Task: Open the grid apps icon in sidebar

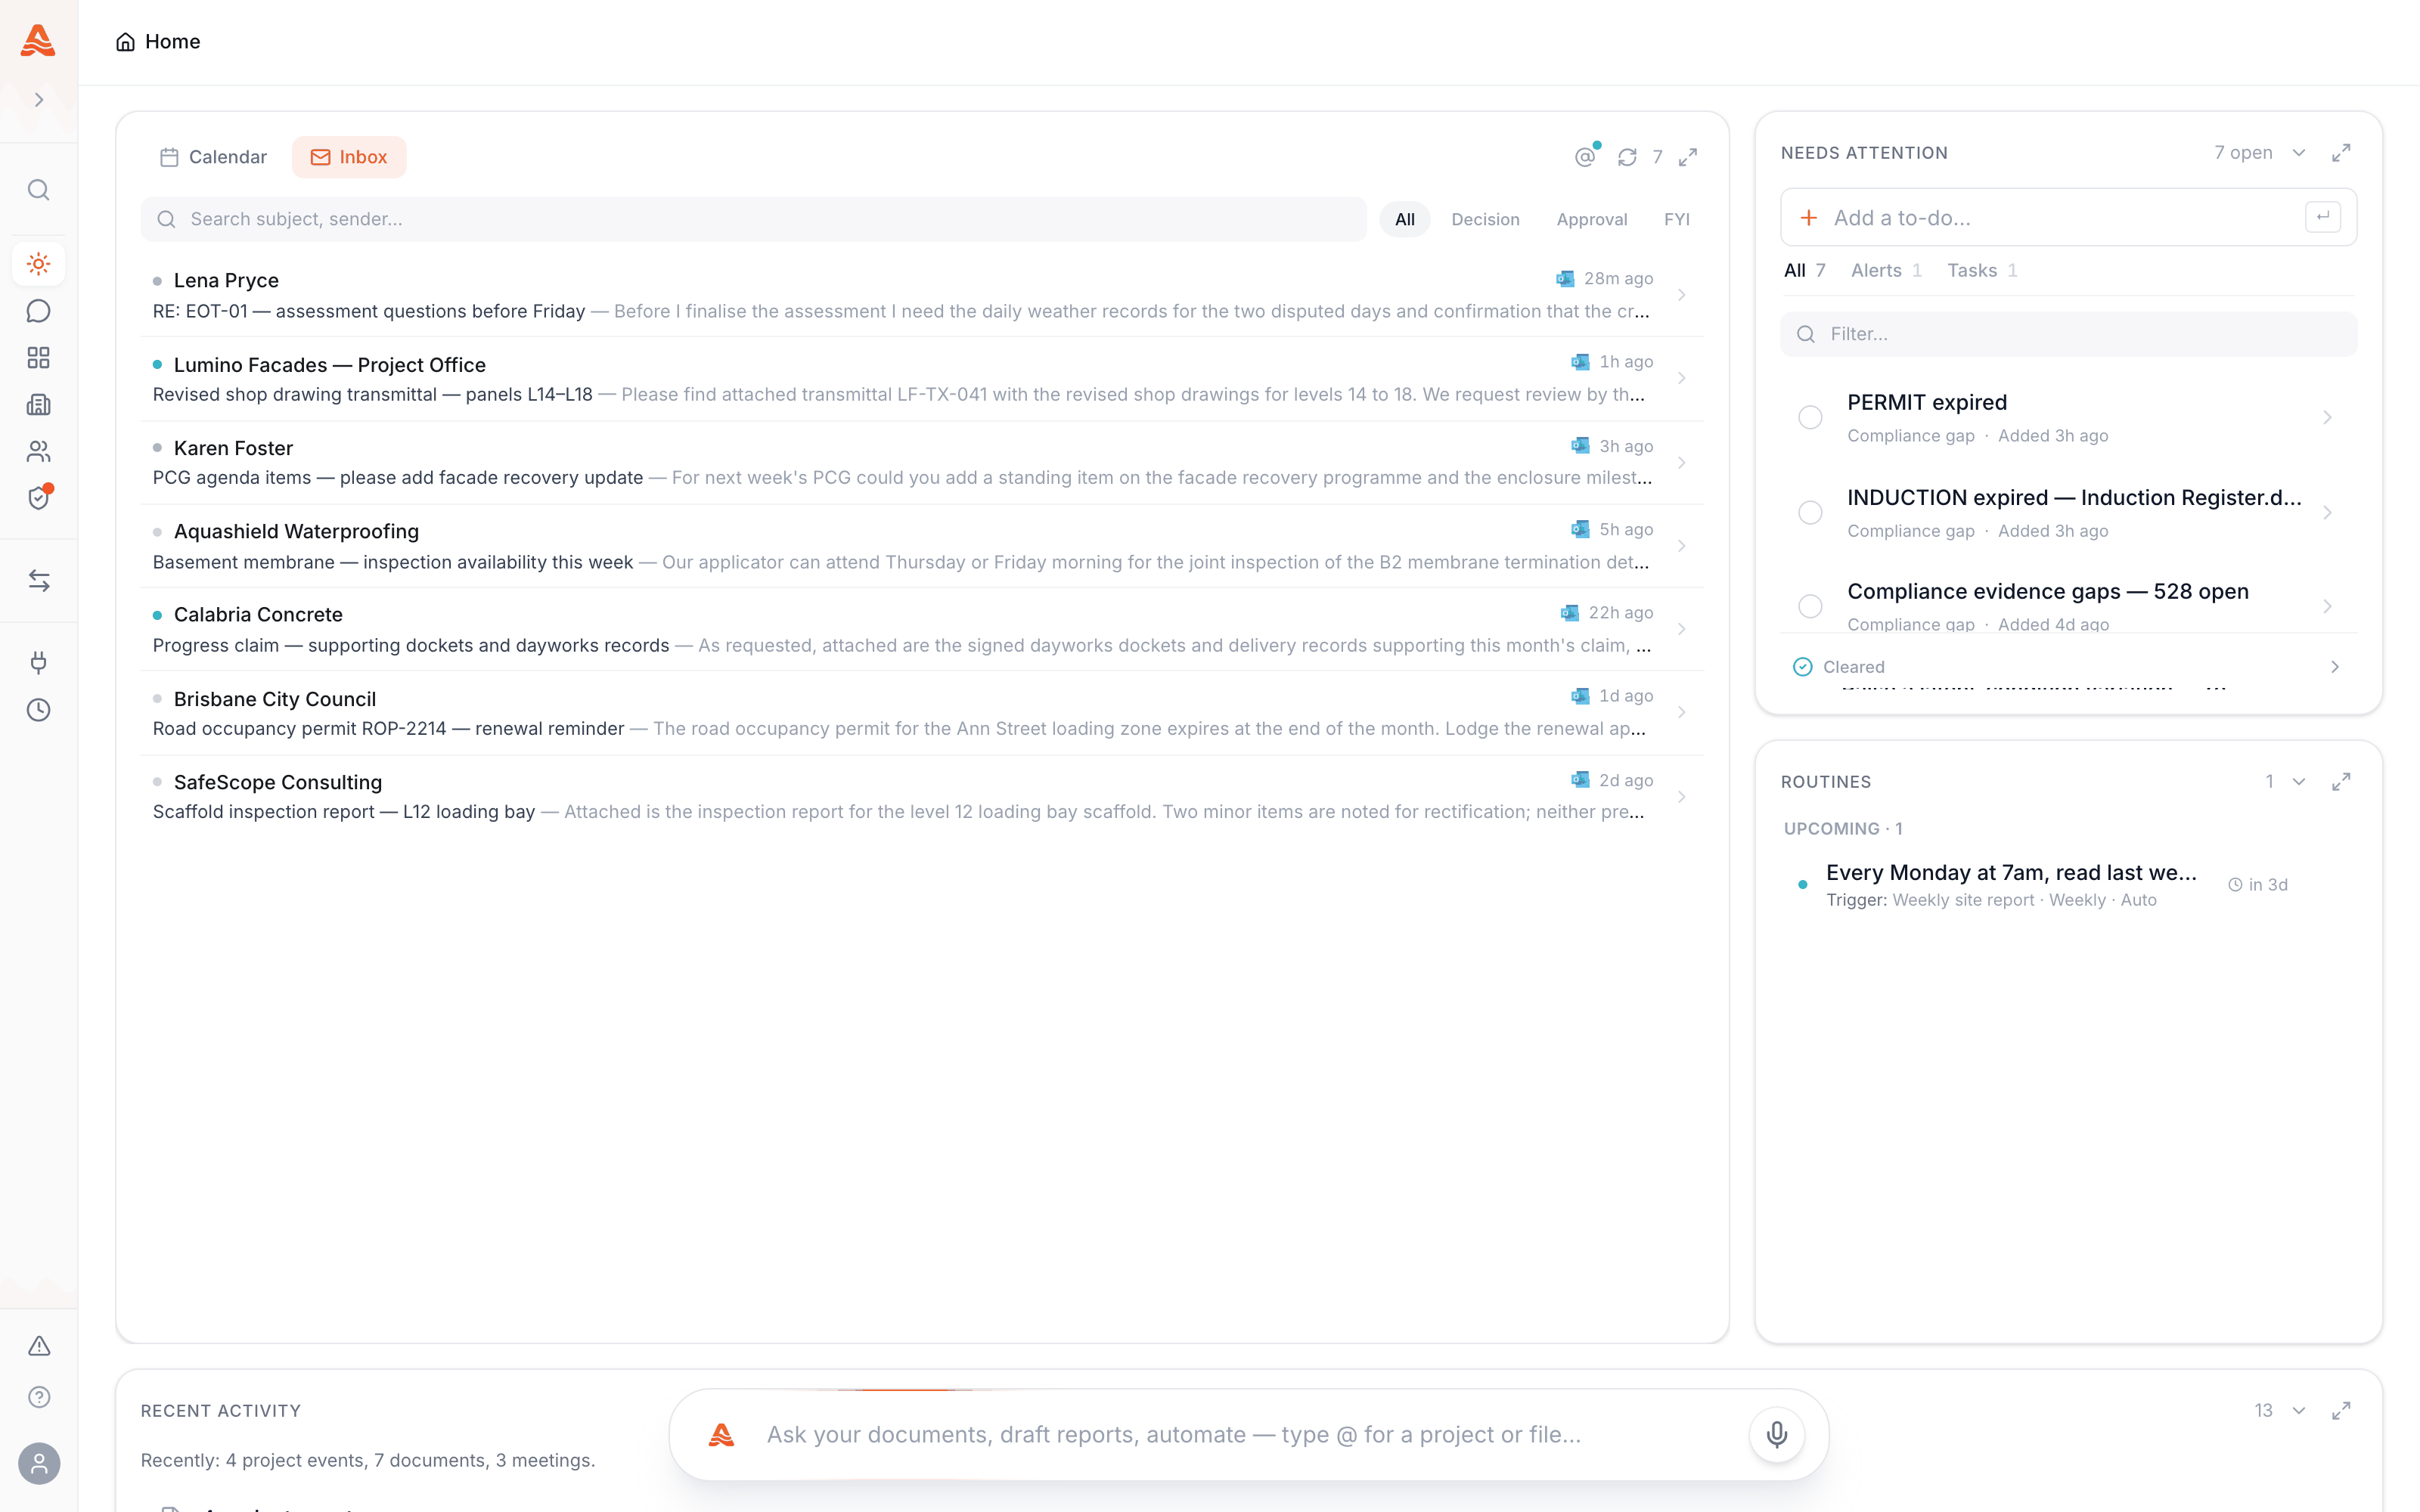Action: pos(39,358)
